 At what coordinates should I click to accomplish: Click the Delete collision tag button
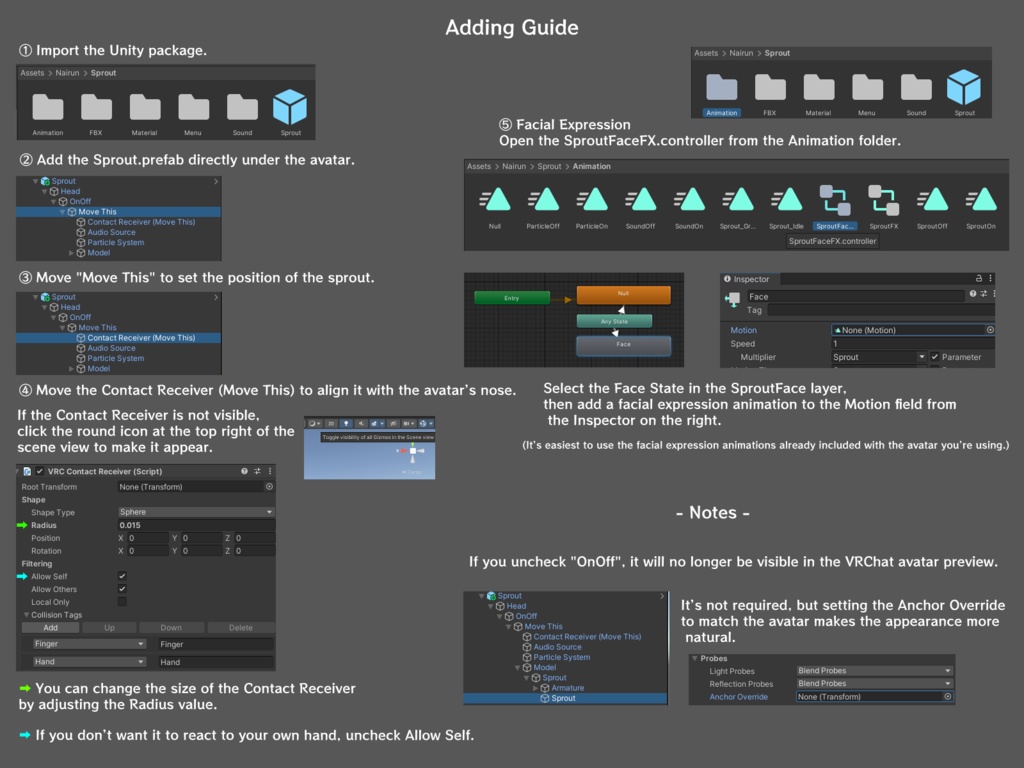pyautogui.click(x=241, y=628)
